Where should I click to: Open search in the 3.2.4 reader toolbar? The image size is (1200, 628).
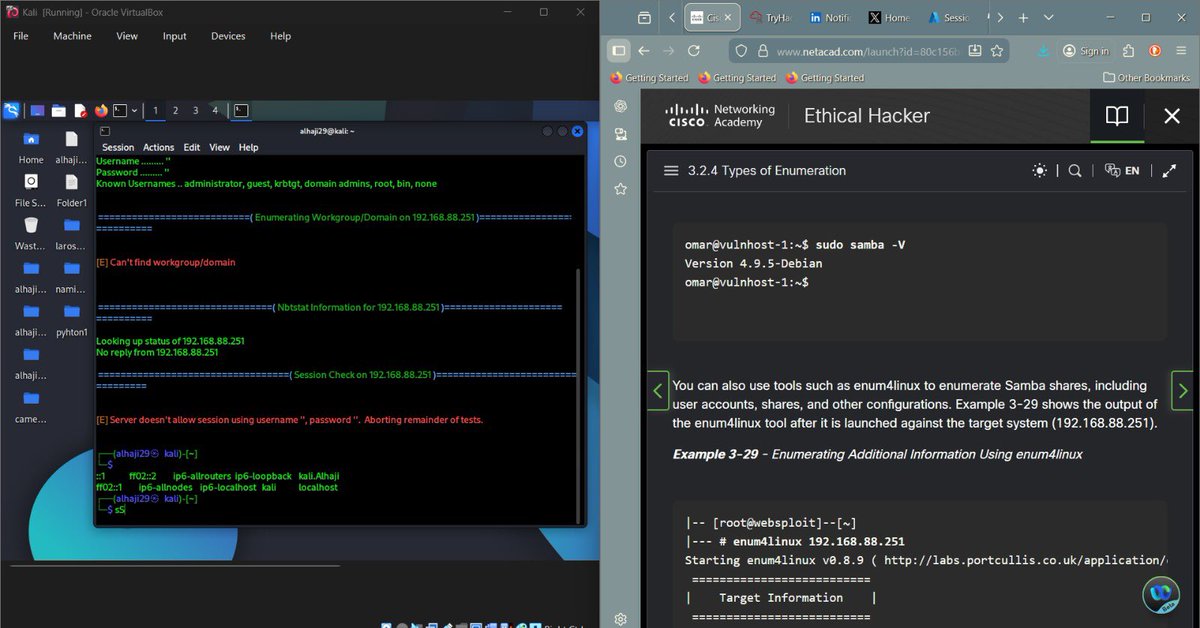(x=1074, y=170)
